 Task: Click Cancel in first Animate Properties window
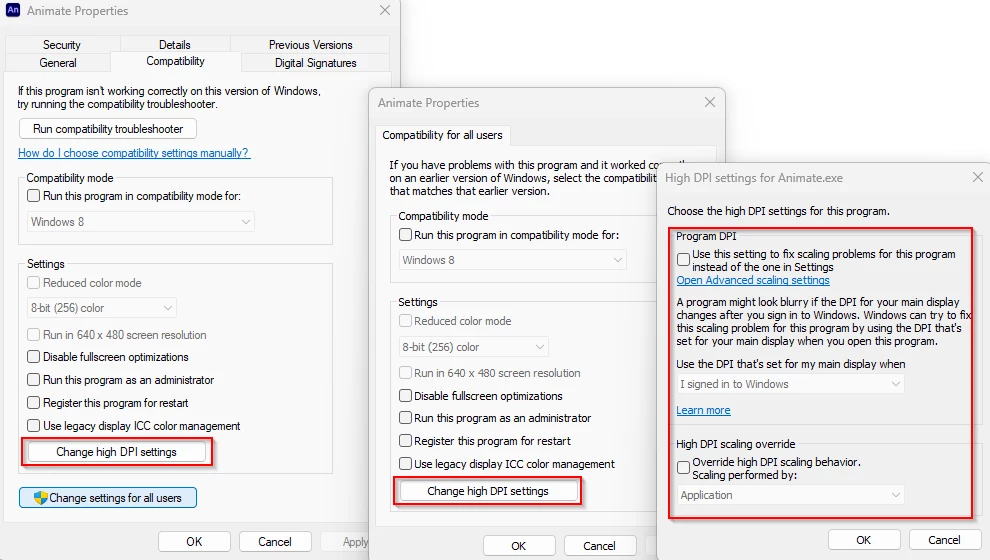[x=275, y=542]
